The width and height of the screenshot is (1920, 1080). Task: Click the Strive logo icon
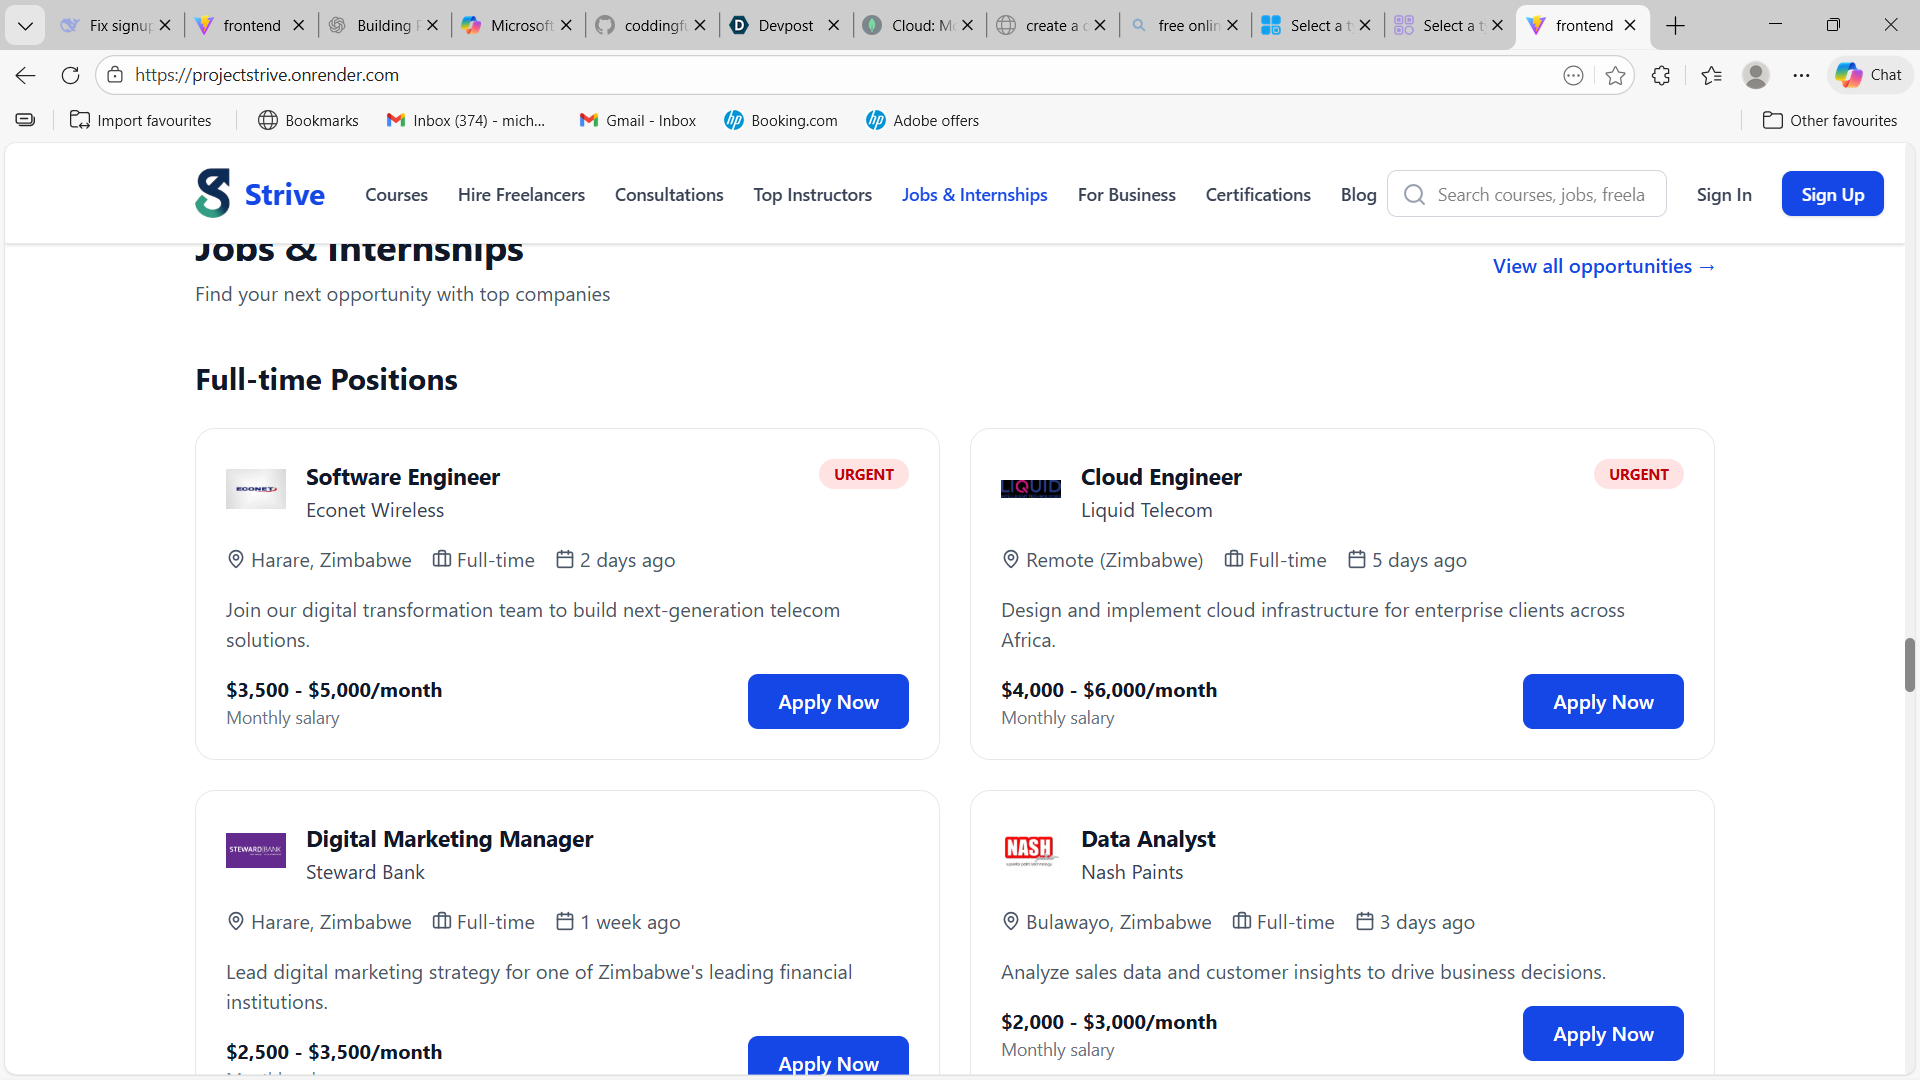pyautogui.click(x=212, y=194)
